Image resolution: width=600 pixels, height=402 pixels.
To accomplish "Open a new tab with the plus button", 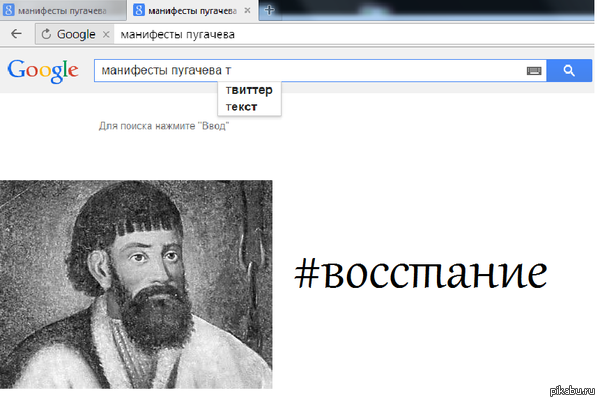I will pyautogui.click(x=269, y=10).
